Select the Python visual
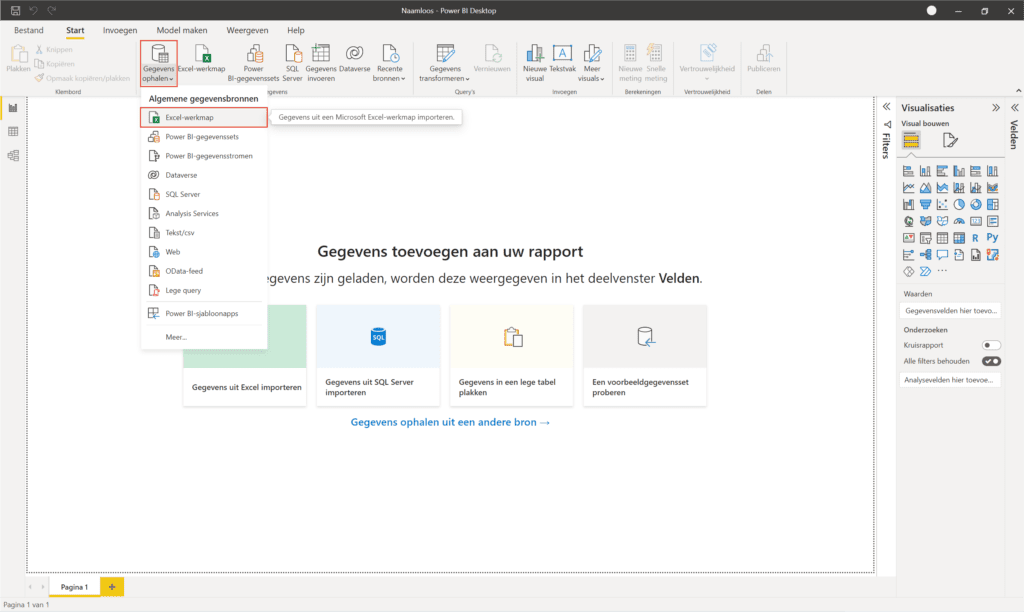 (x=993, y=238)
